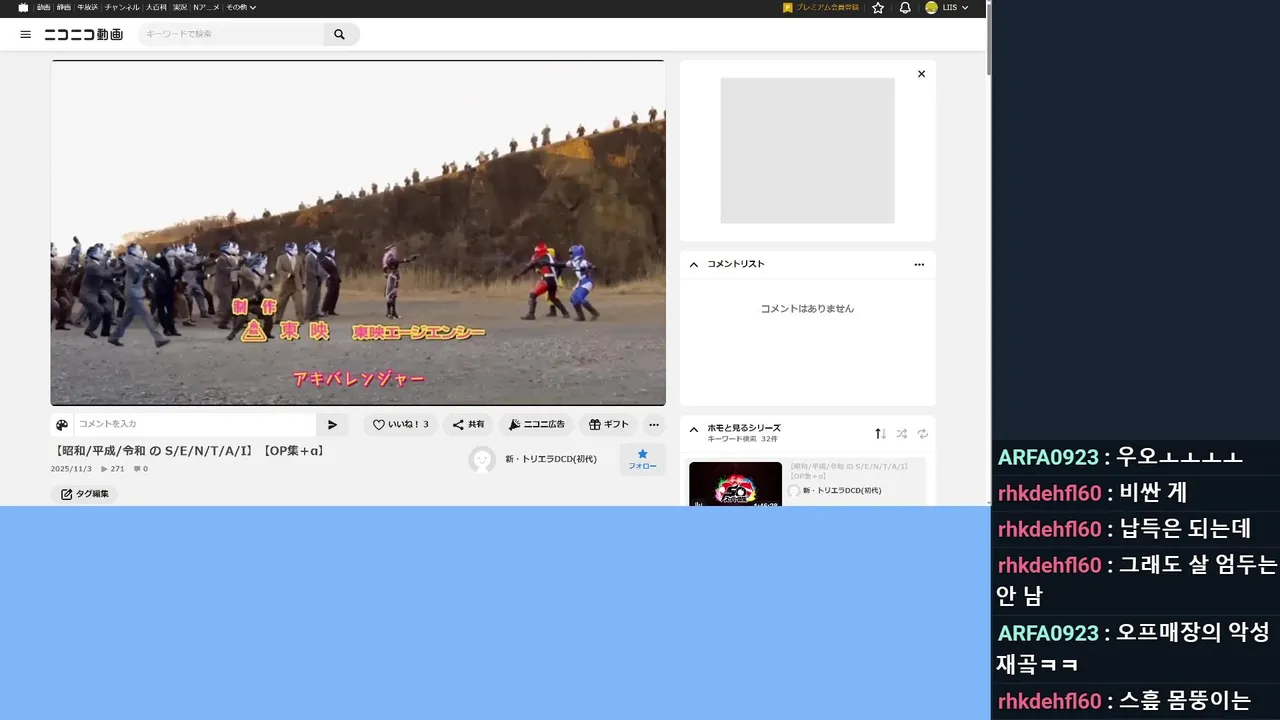Open ニコニ広告 advertise button
The image size is (1280, 720).
click(x=536, y=424)
